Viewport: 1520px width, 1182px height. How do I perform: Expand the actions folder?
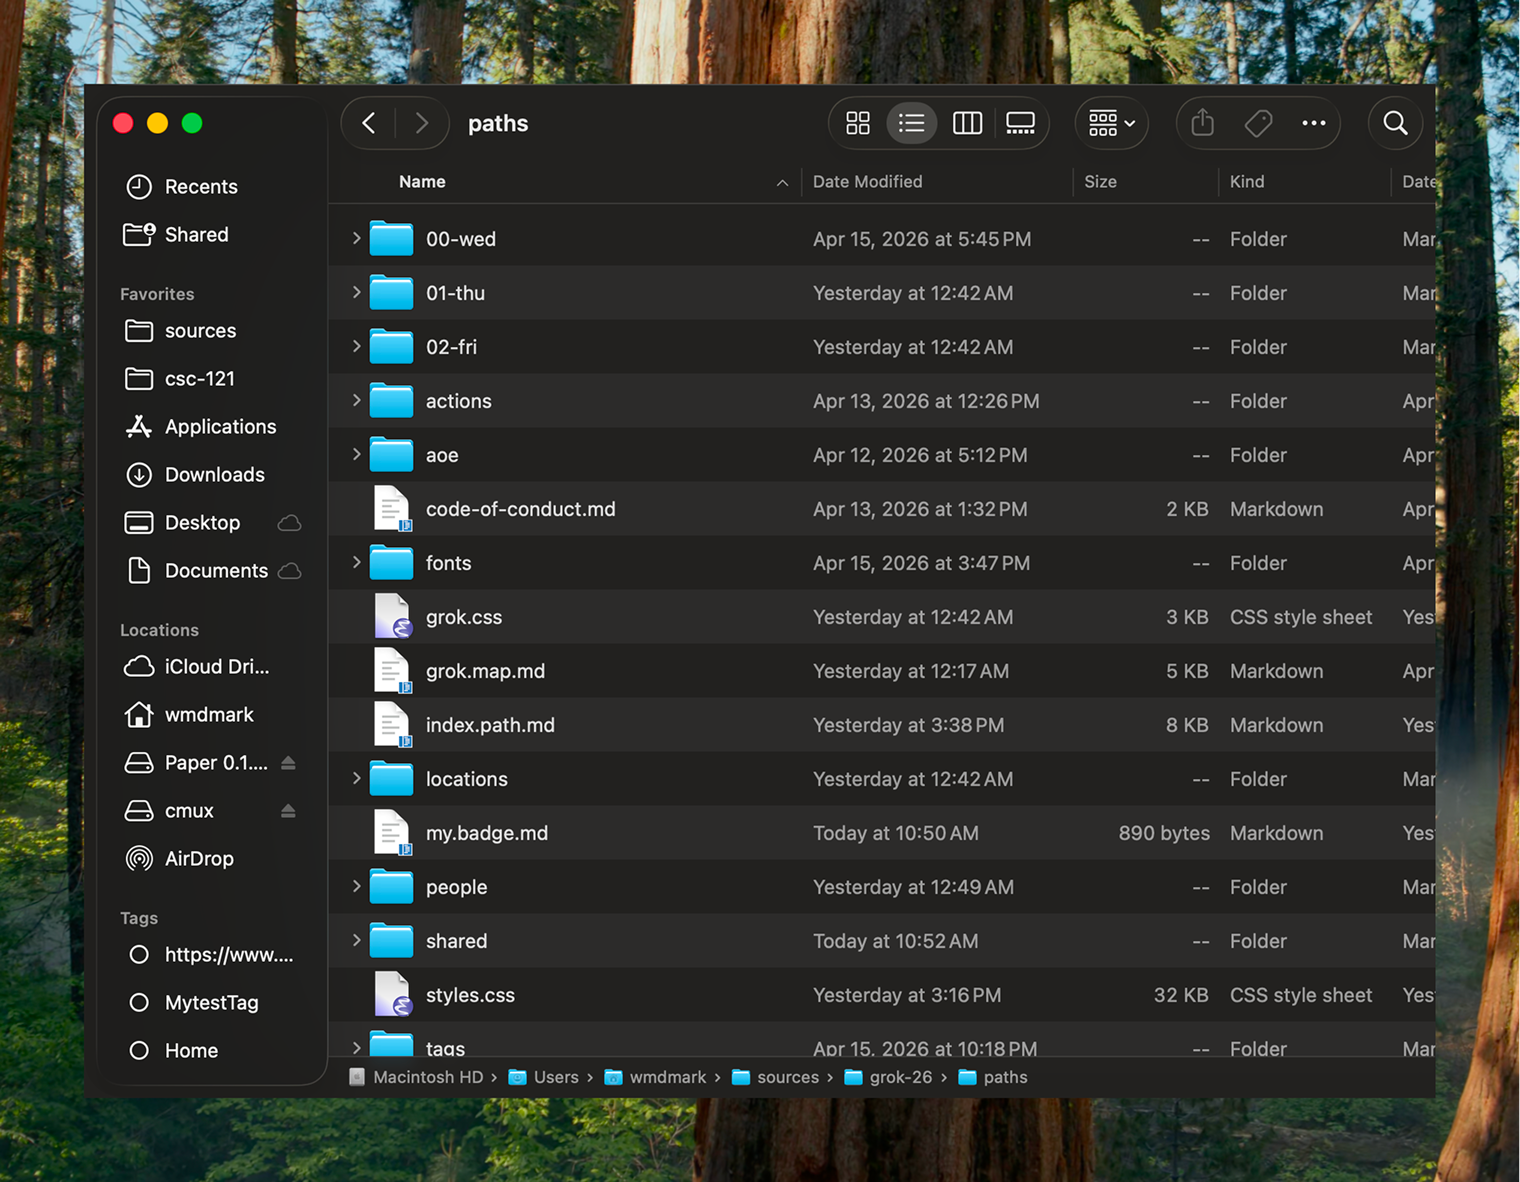click(x=356, y=400)
